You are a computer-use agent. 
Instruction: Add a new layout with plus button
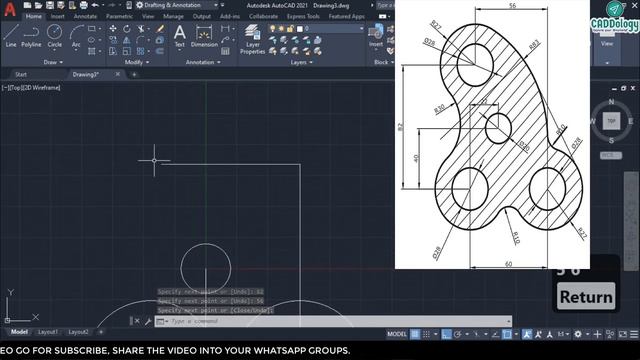pyautogui.click(x=101, y=332)
